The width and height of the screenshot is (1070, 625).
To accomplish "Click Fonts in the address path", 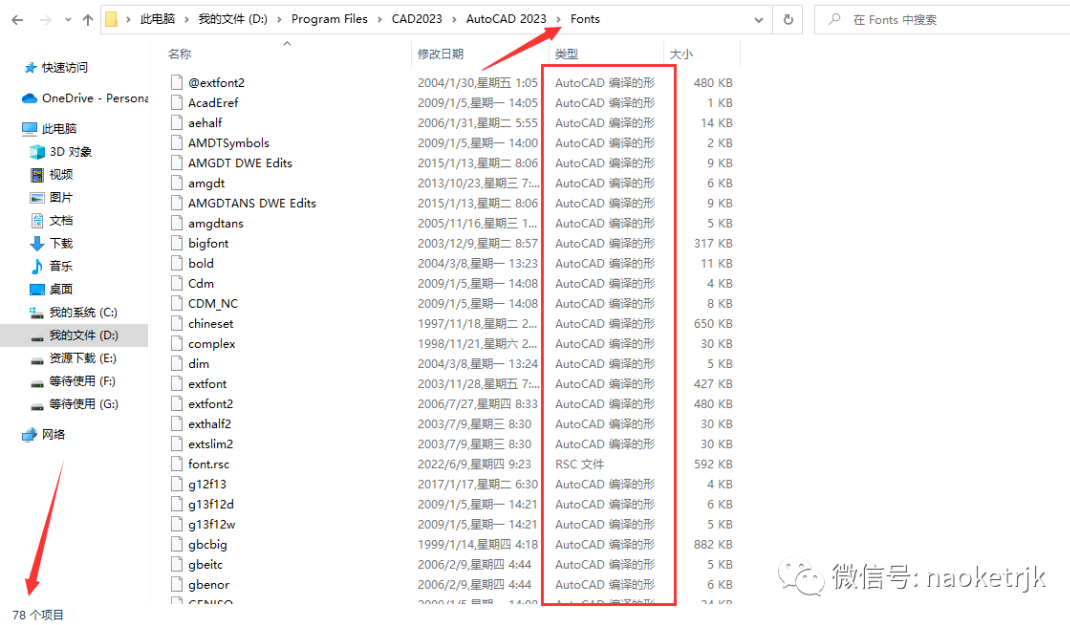I will click(x=585, y=19).
